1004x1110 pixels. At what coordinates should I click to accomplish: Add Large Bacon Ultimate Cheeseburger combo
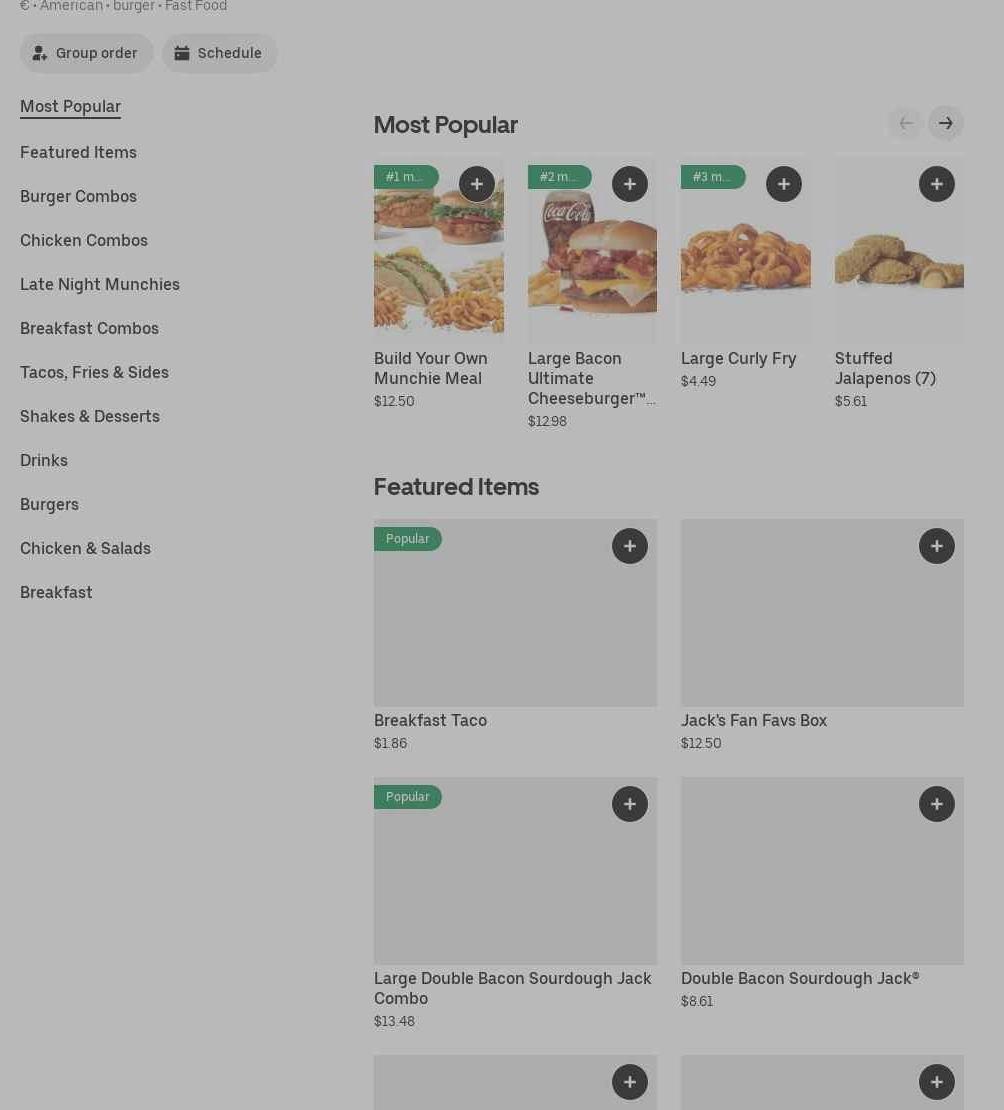point(629,184)
